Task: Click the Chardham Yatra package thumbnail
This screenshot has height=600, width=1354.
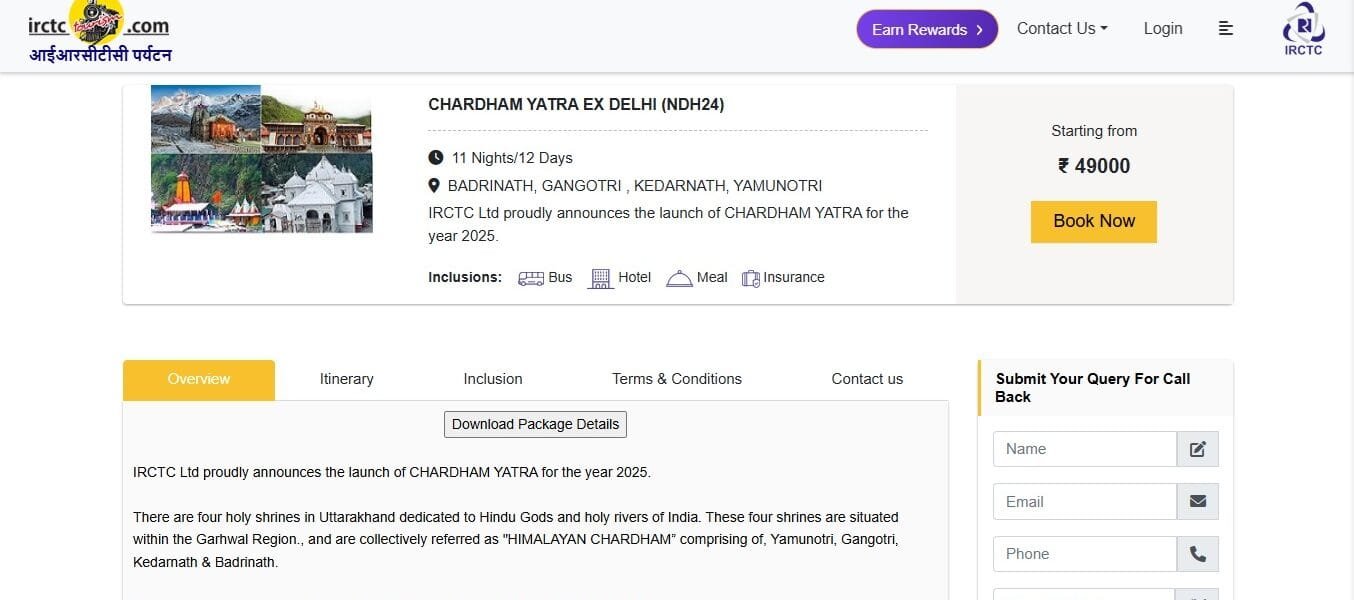Action: [x=262, y=159]
